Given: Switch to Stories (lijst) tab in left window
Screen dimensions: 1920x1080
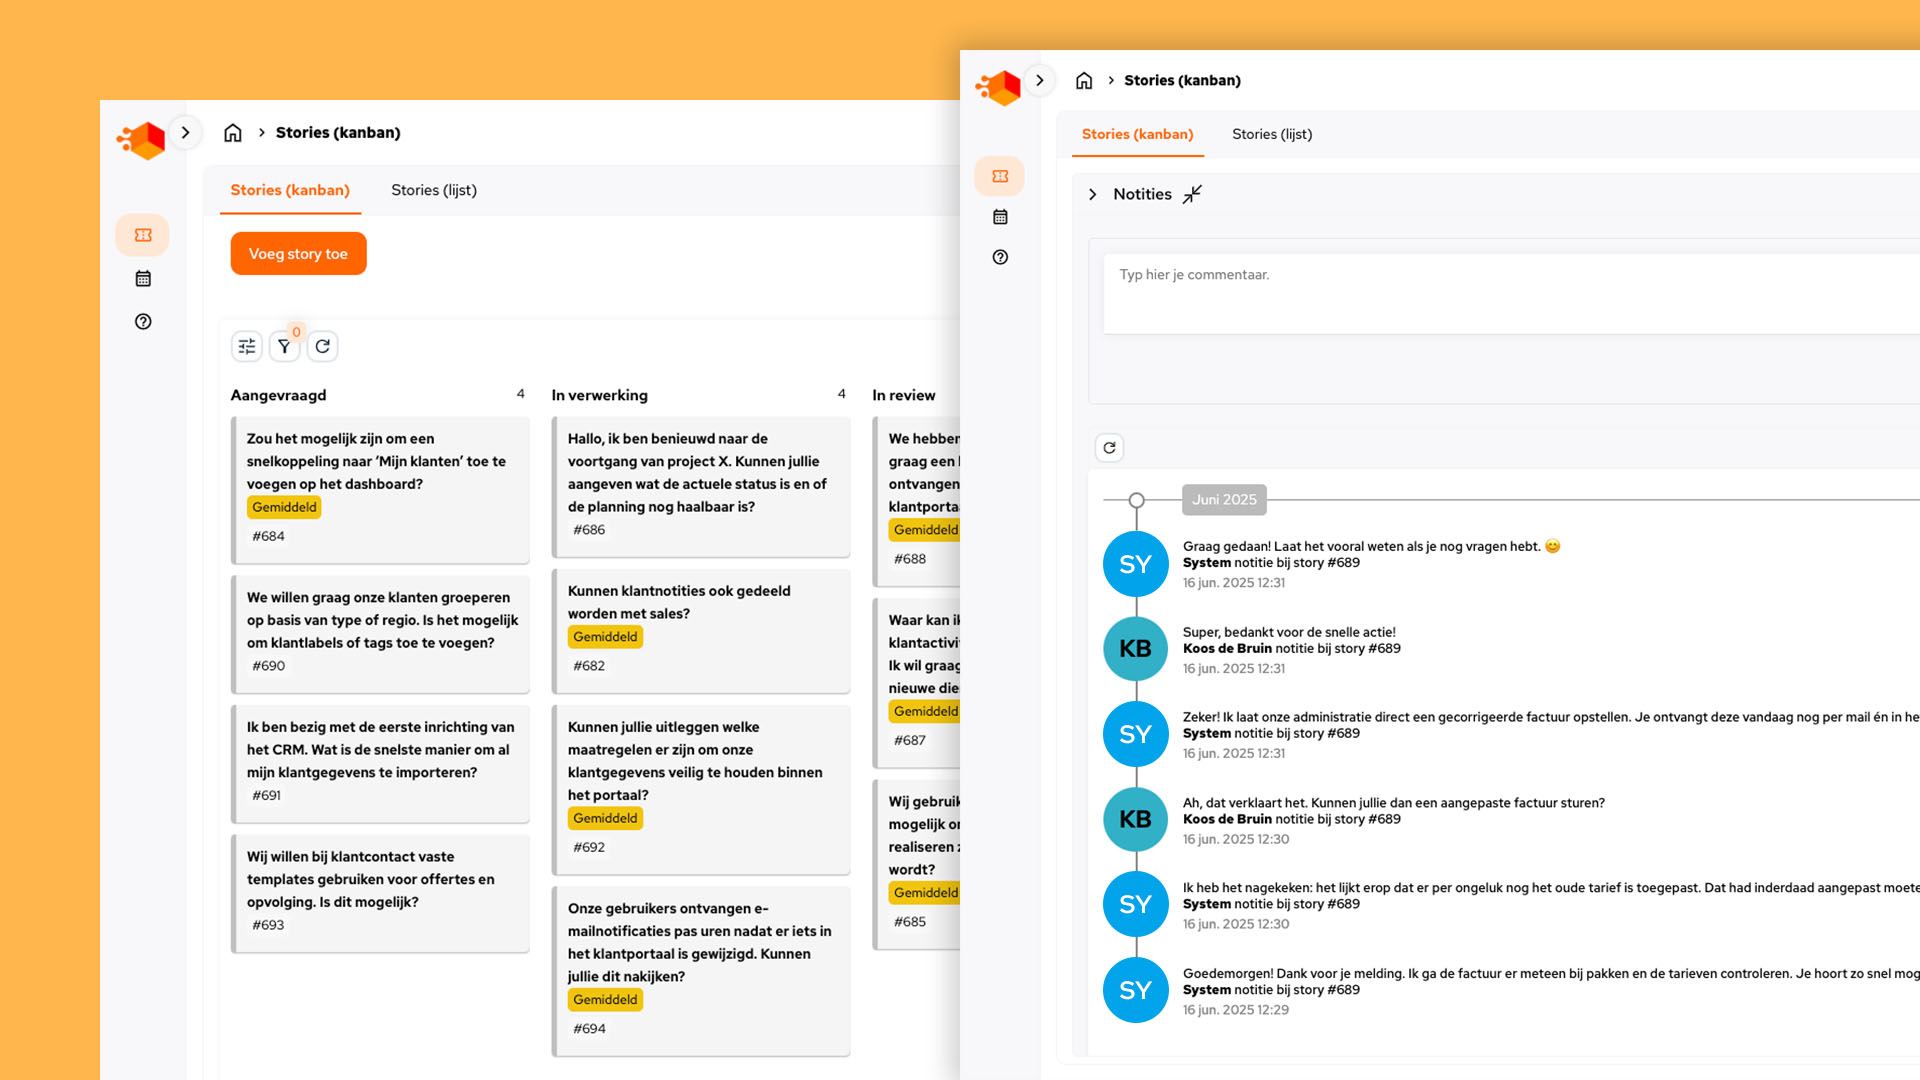Looking at the screenshot, I should (x=434, y=190).
